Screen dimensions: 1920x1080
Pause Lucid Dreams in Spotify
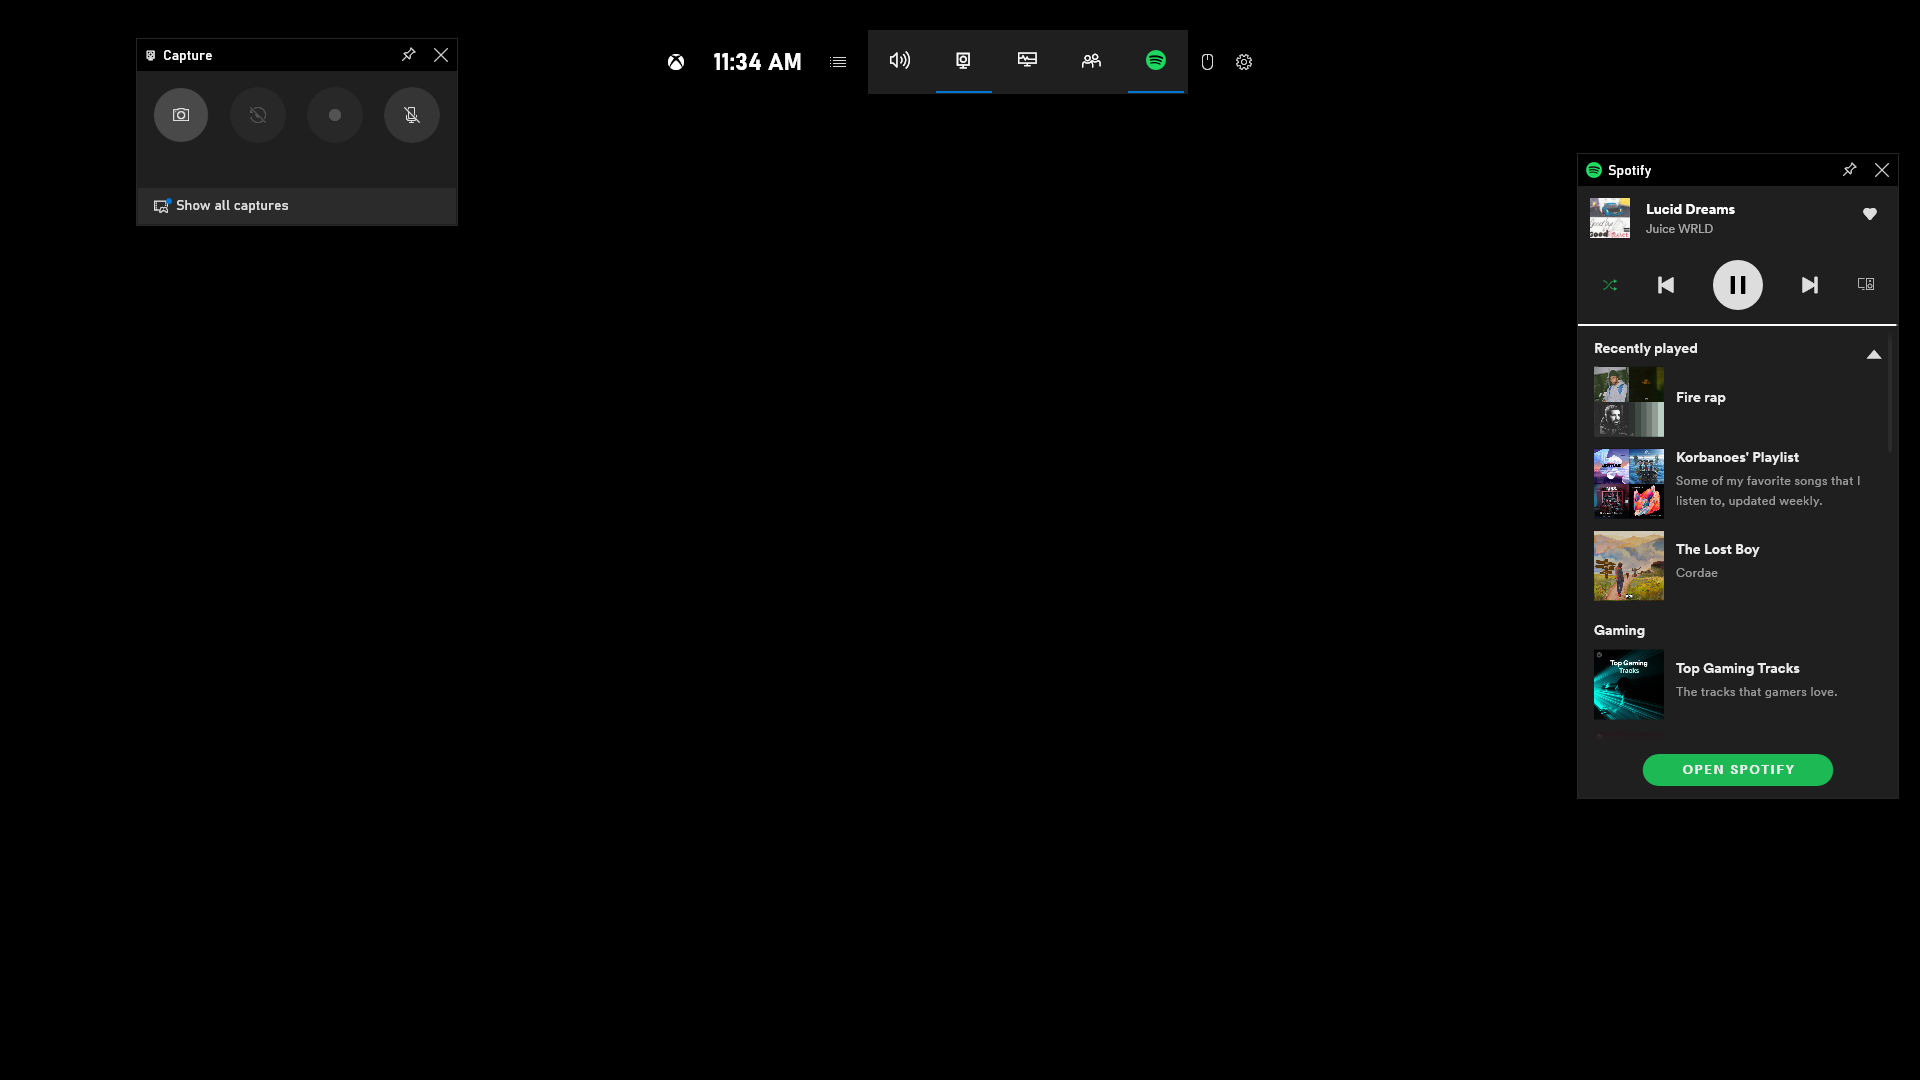pyautogui.click(x=1738, y=284)
